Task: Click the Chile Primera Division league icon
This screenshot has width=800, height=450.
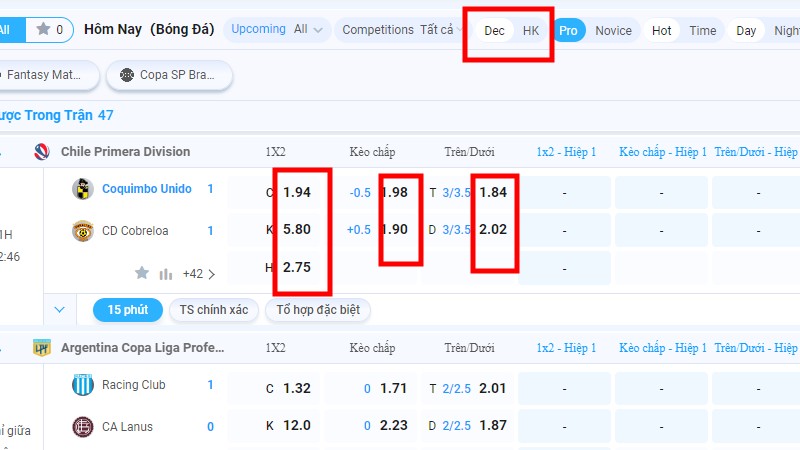Action: 41,152
